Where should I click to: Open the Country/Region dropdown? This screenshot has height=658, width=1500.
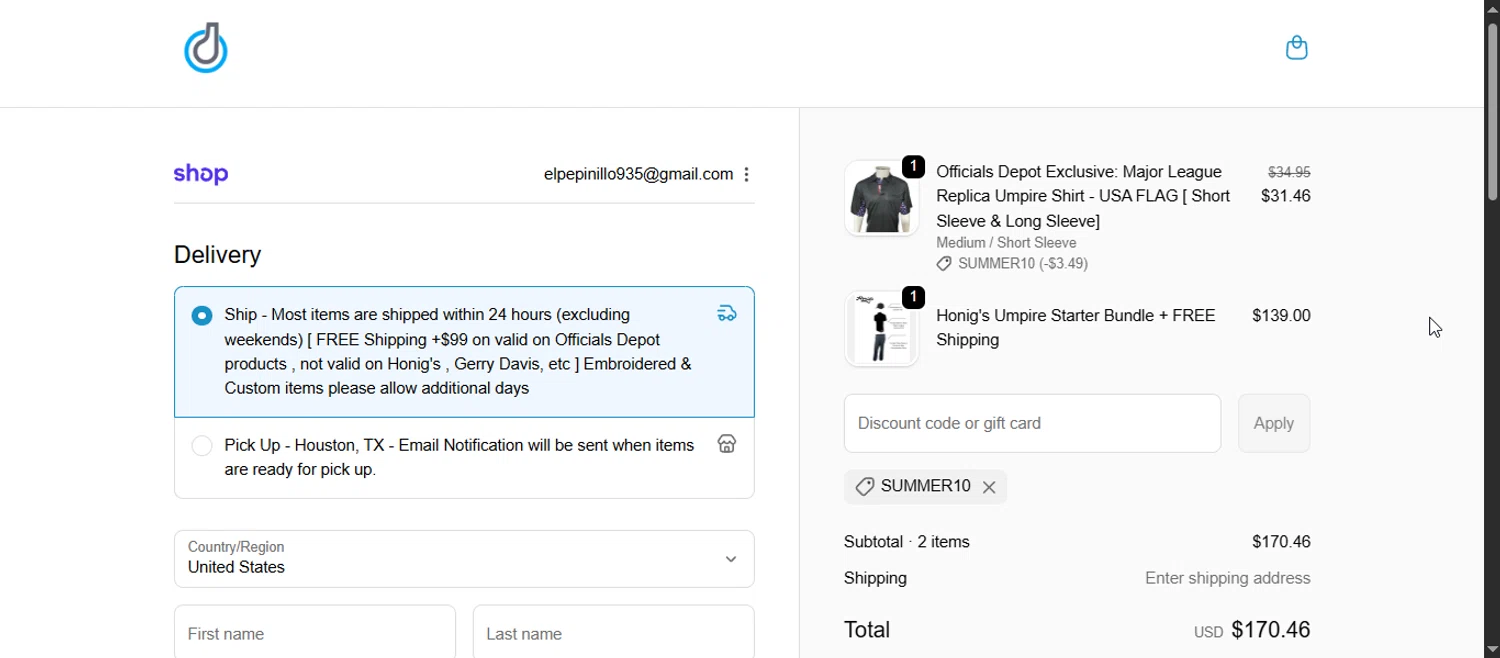pyautogui.click(x=464, y=559)
